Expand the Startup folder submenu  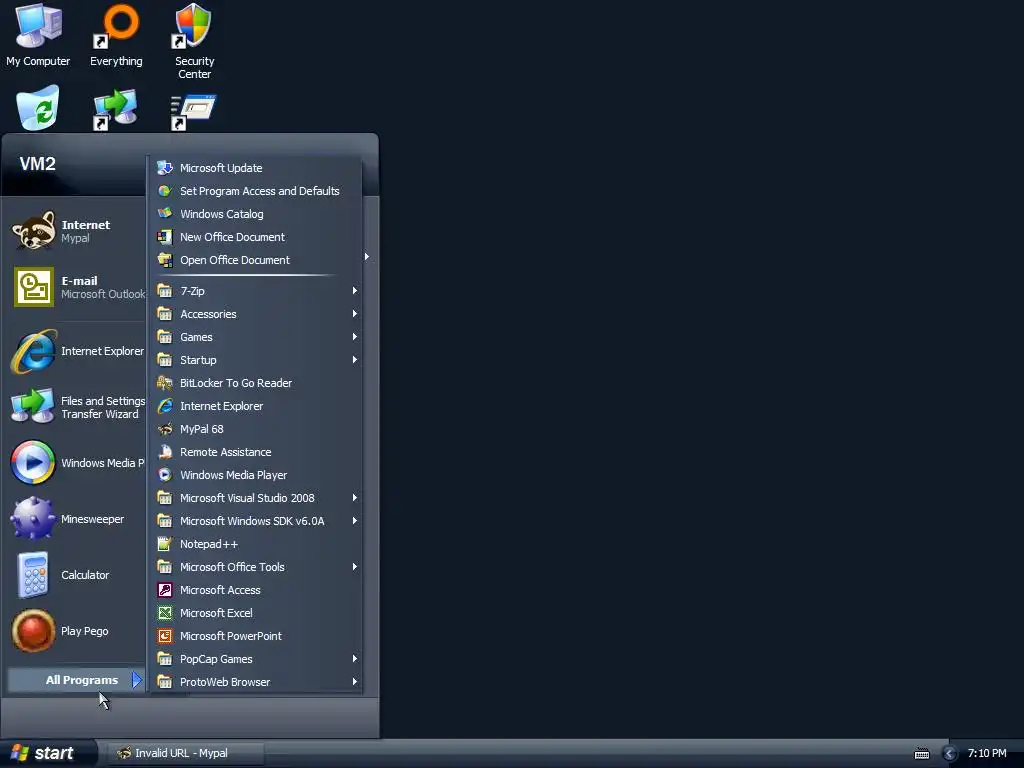[255, 360]
